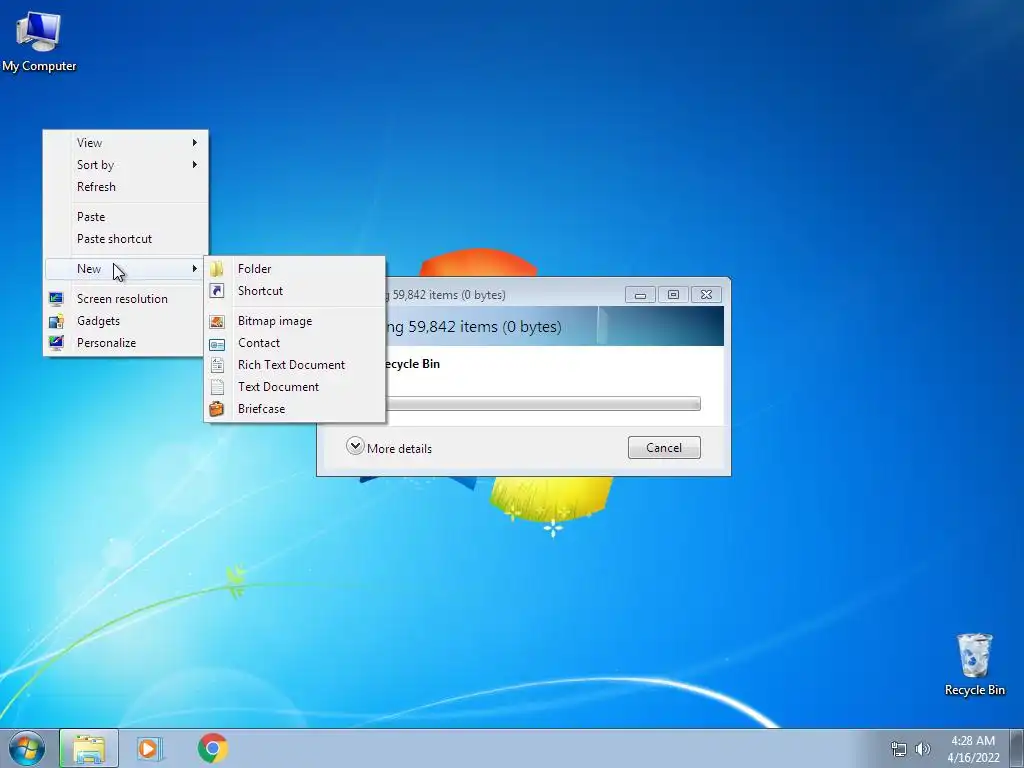Screen dimensions: 1024x768
Task: Create a new Rich Text Document
Action: point(295,365)
